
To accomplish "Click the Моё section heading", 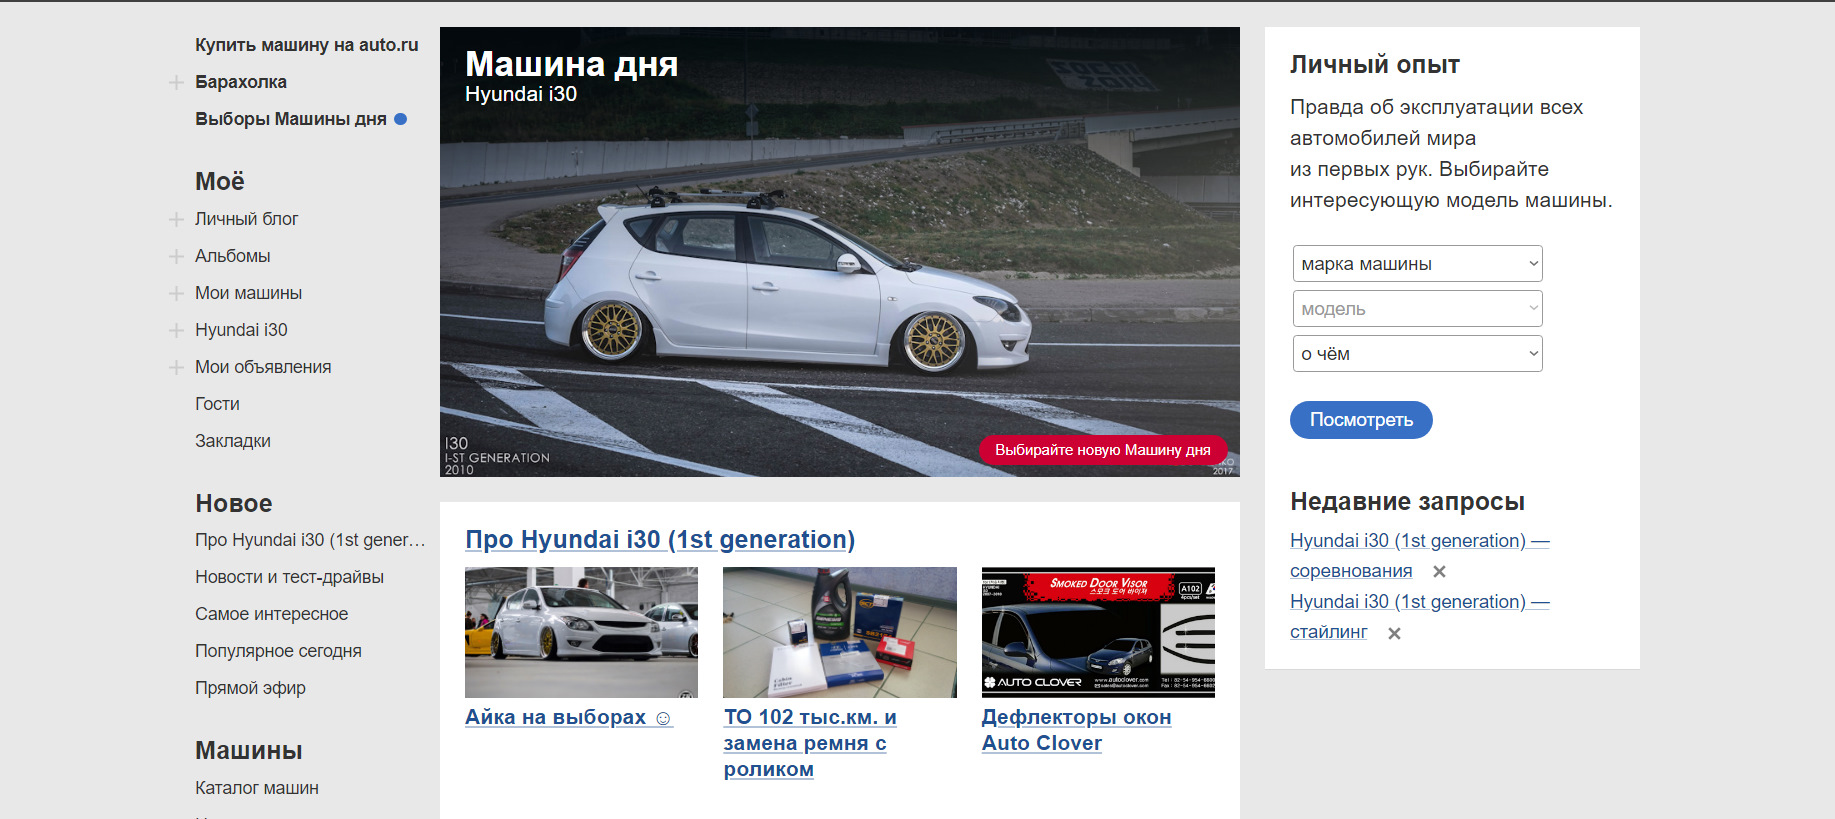I will (220, 181).
